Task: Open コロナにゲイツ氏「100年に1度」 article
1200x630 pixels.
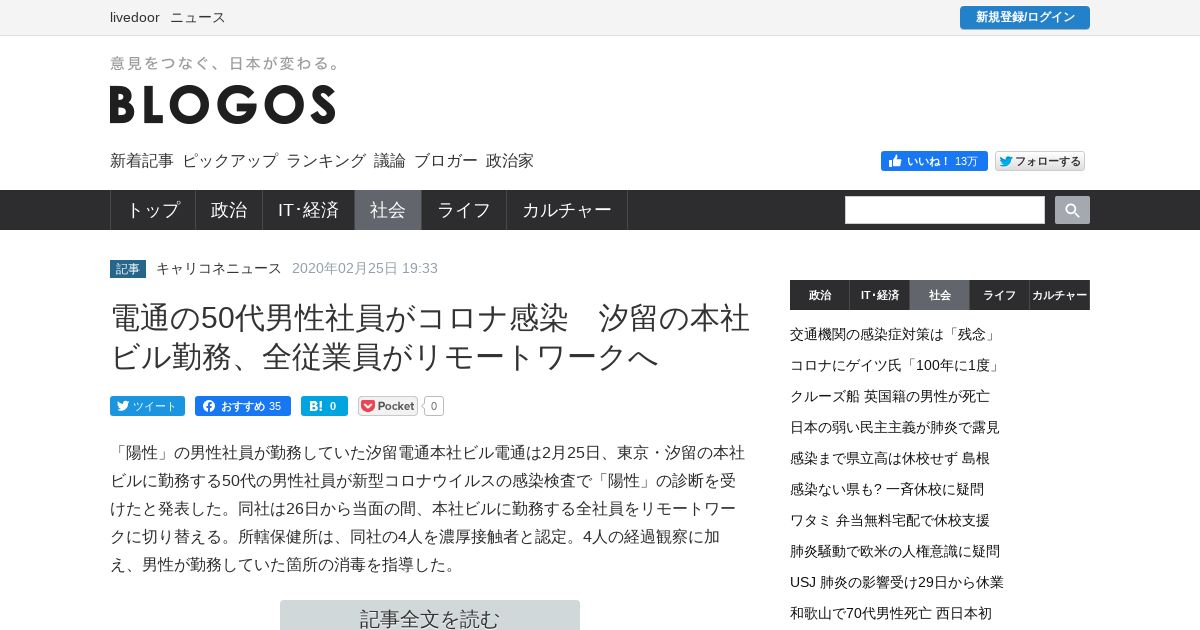Action: coord(896,365)
